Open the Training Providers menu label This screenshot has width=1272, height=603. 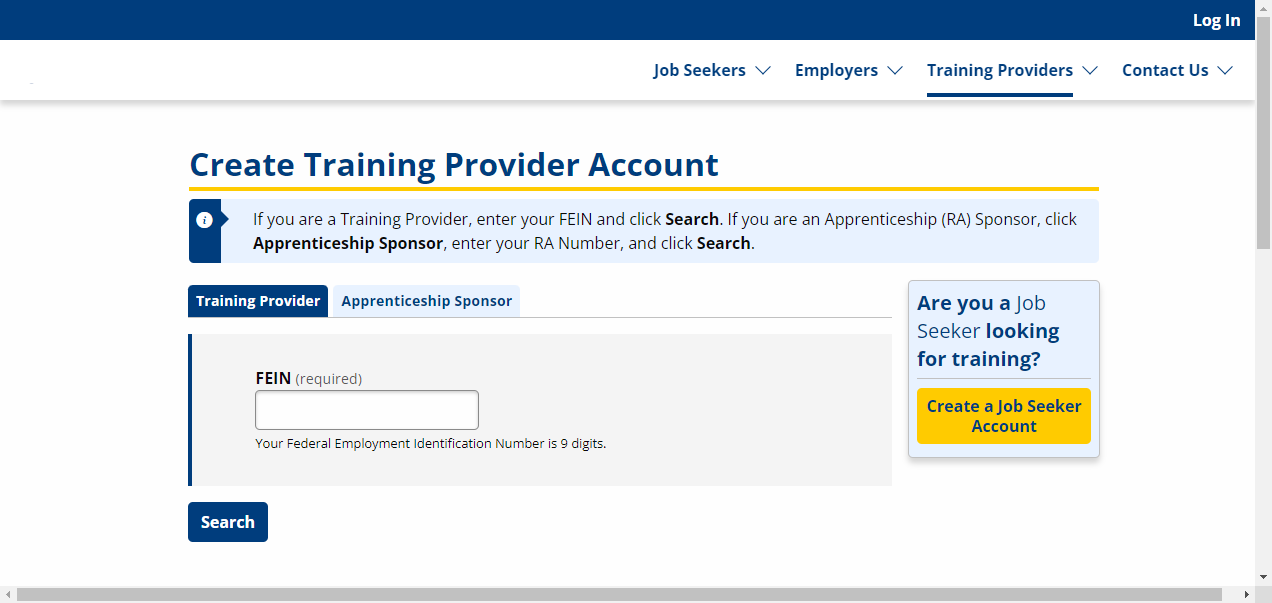point(1000,70)
